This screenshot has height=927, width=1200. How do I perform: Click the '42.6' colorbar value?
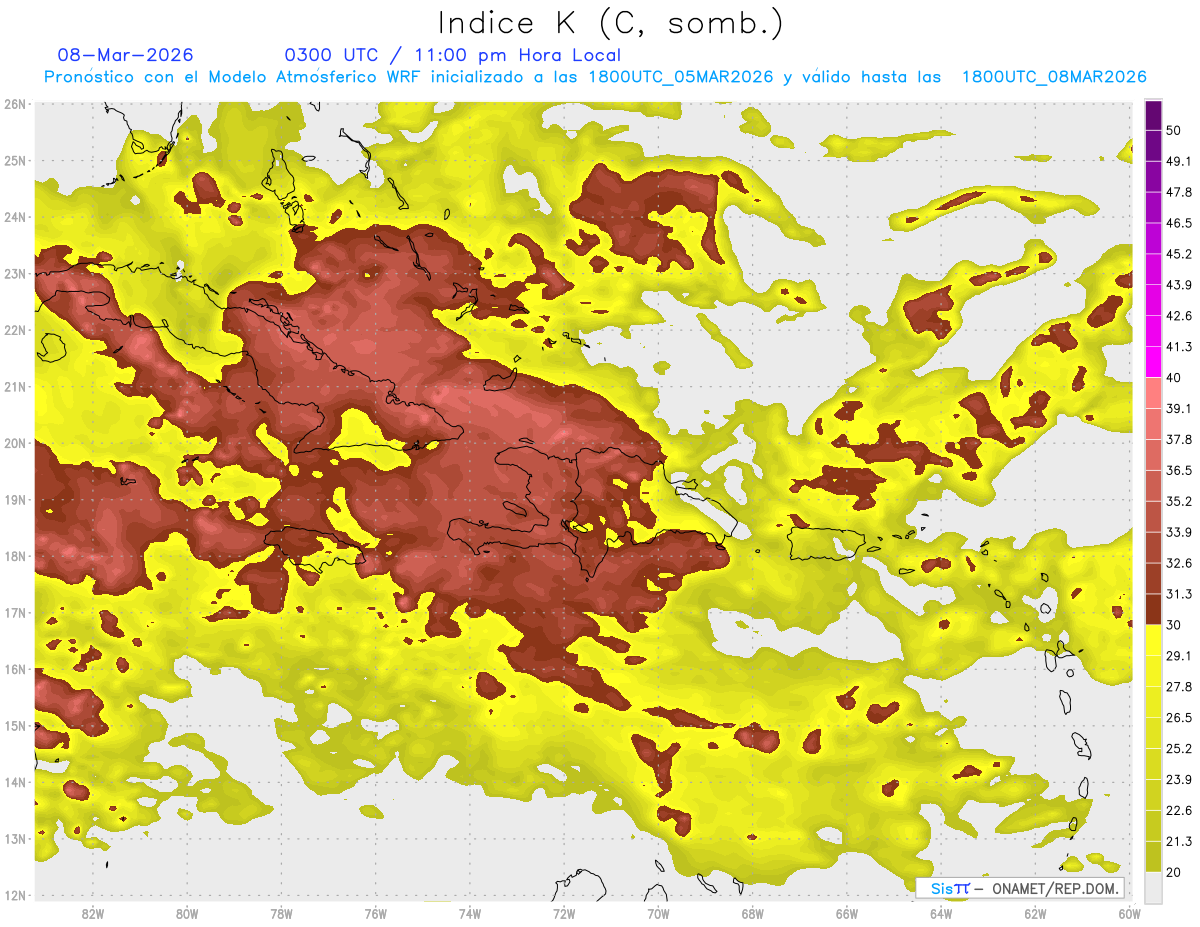1178,316
